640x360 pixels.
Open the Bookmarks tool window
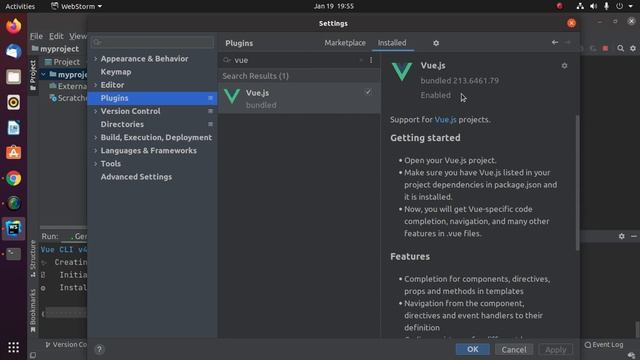click(x=33, y=311)
